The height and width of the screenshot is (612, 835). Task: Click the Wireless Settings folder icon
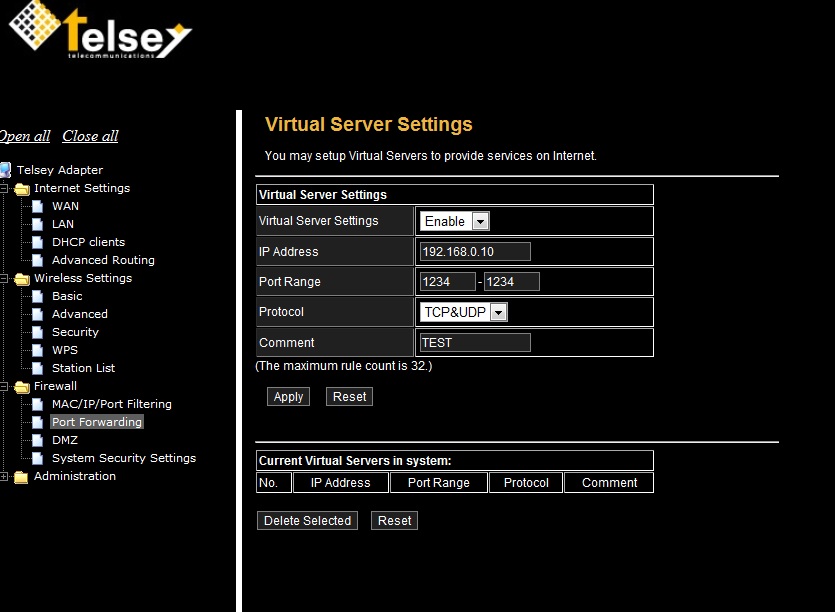click(x=21, y=278)
